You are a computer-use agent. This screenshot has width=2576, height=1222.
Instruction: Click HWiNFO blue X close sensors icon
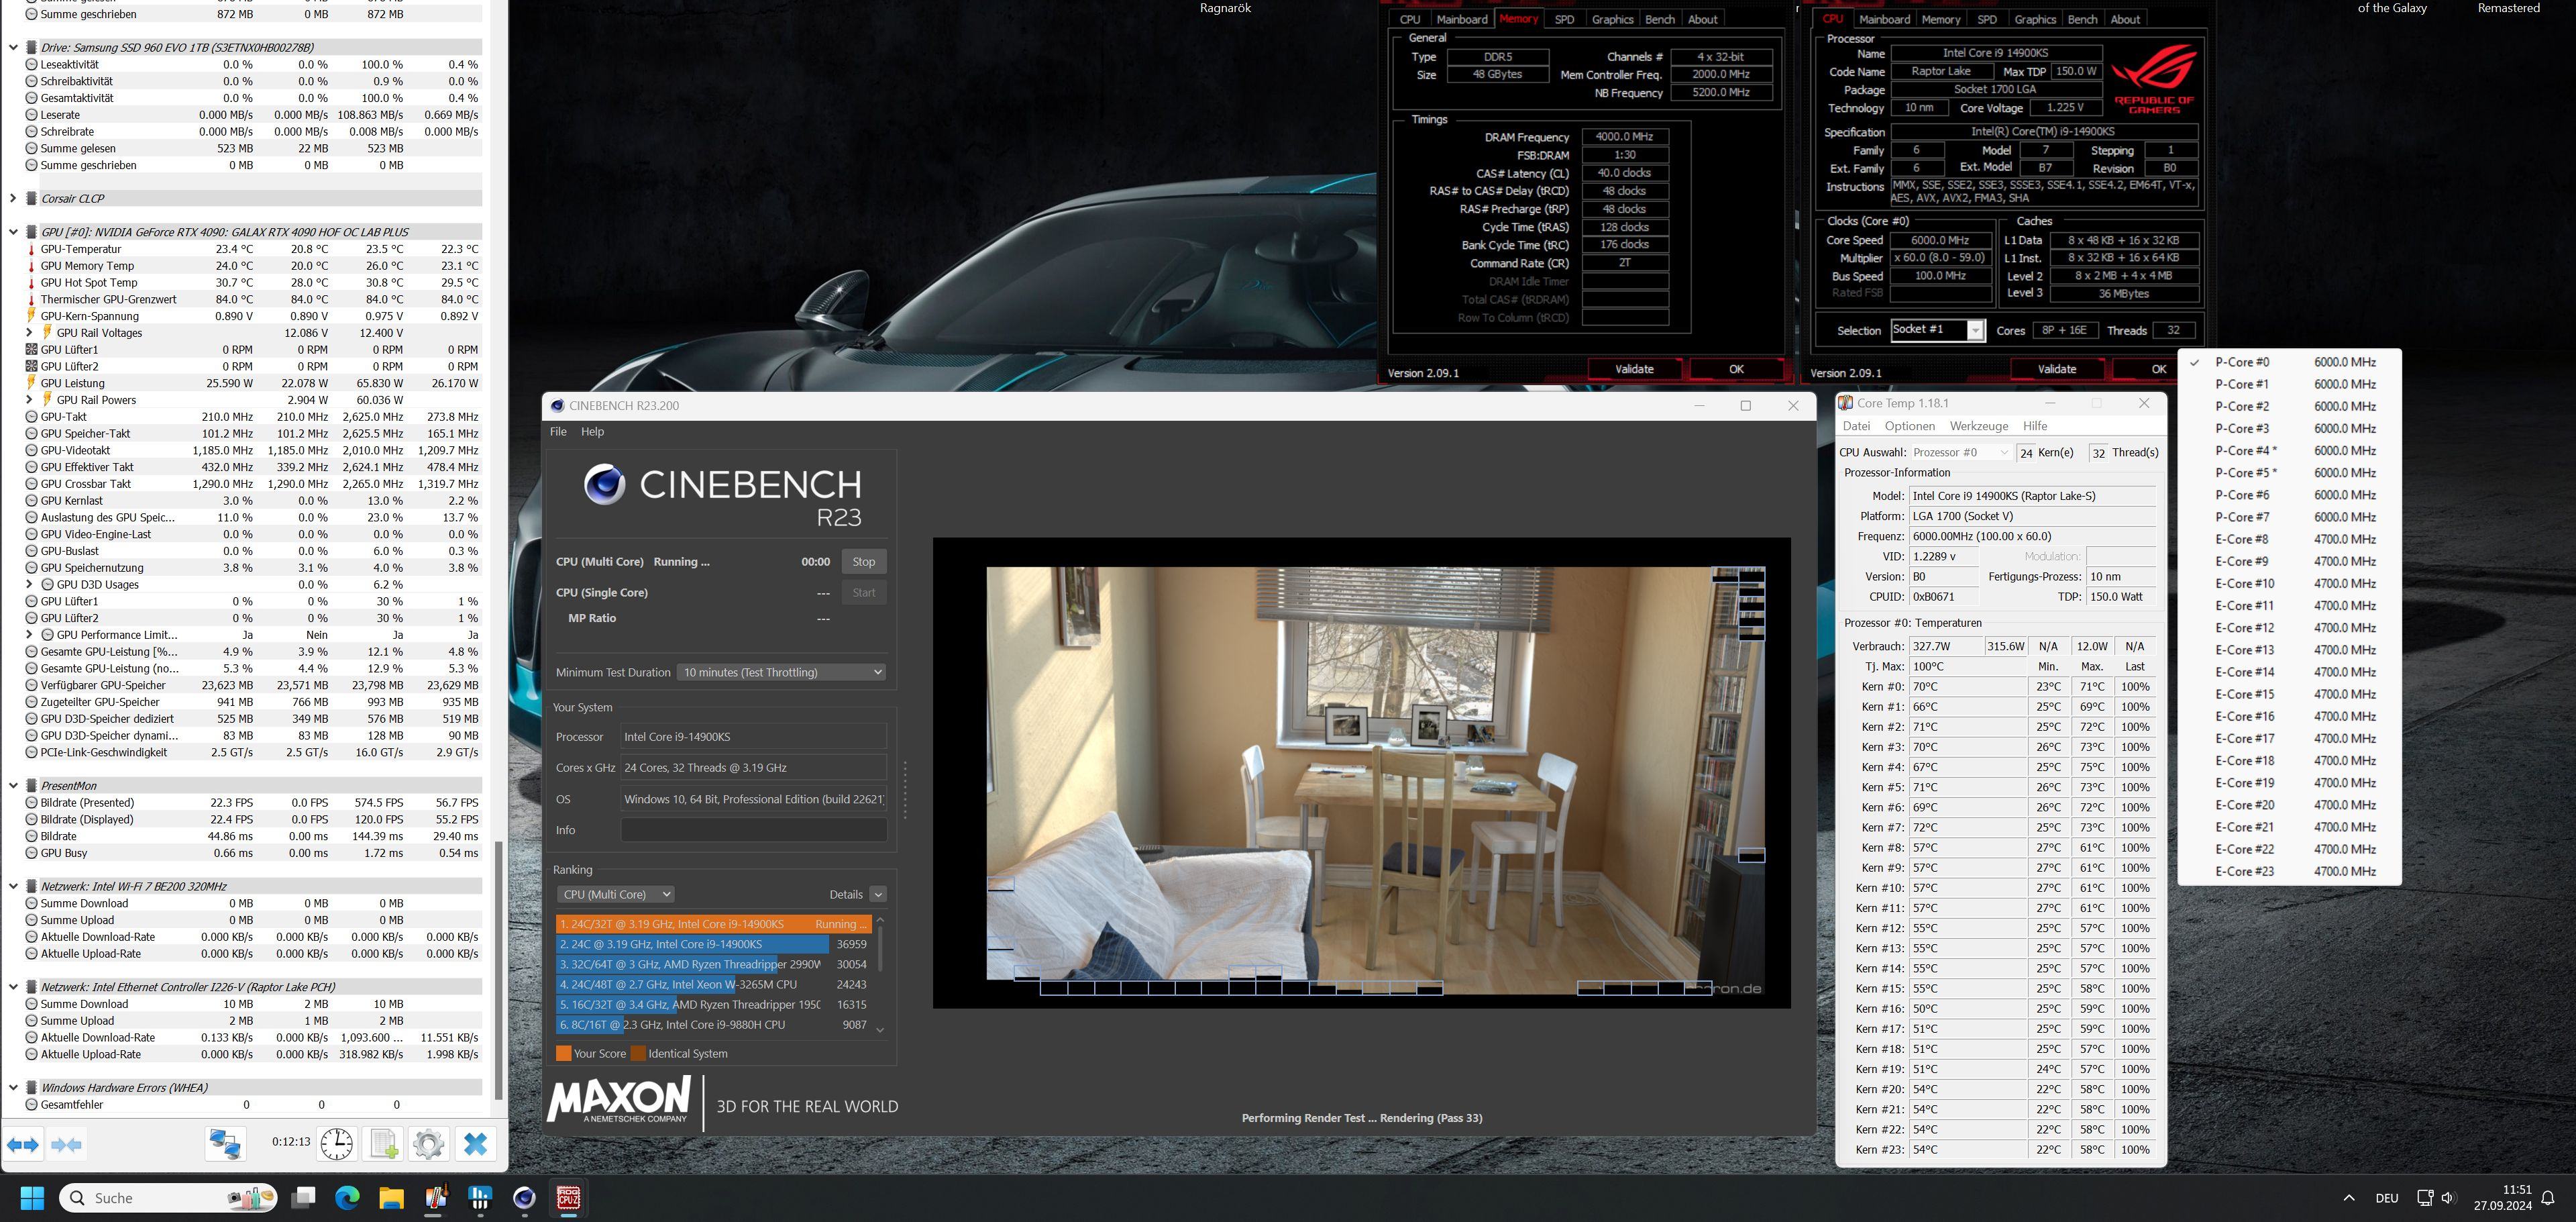[475, 1144]
